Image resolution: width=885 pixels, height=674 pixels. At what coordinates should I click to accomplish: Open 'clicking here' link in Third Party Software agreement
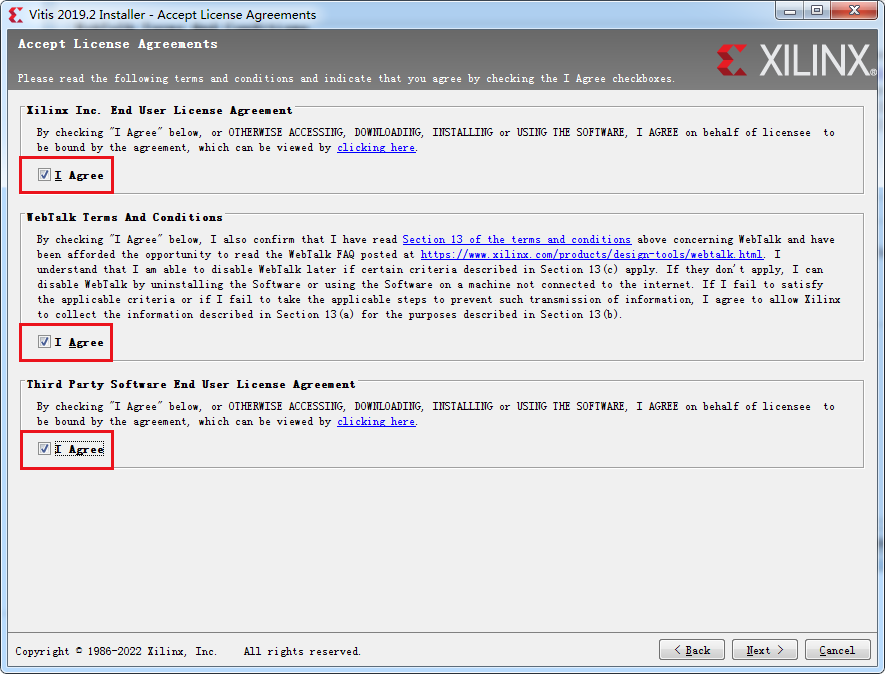click(376, 422)
